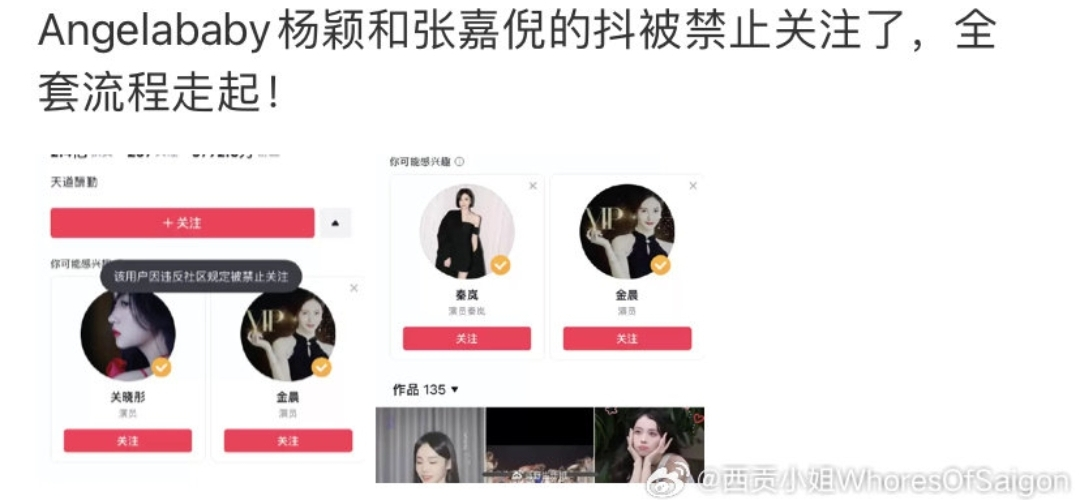
Task: Click the 该用户因违反社区规定被禁止关注 tooltip
Action: pyautogui.click(x=201, y=276)
